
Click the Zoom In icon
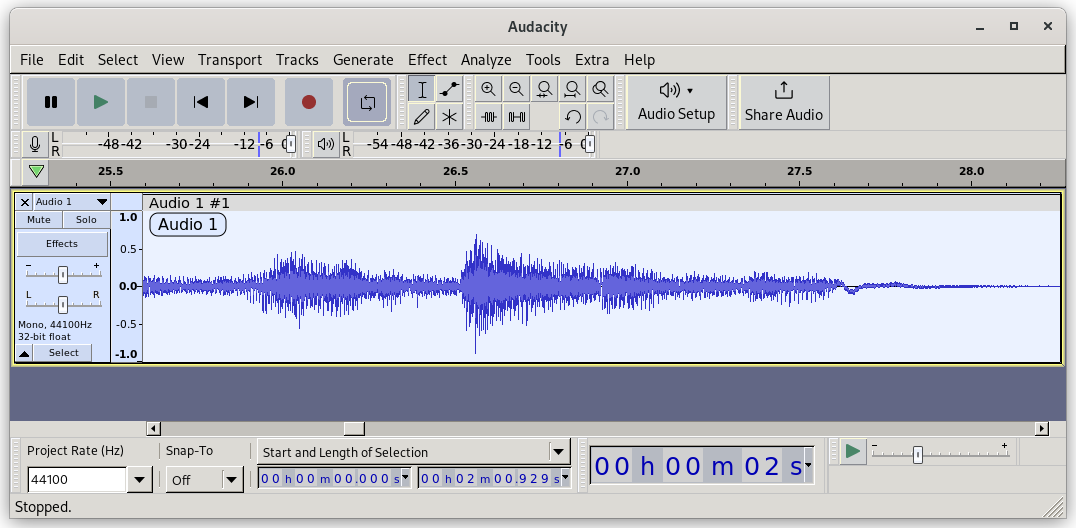point(489,89)
